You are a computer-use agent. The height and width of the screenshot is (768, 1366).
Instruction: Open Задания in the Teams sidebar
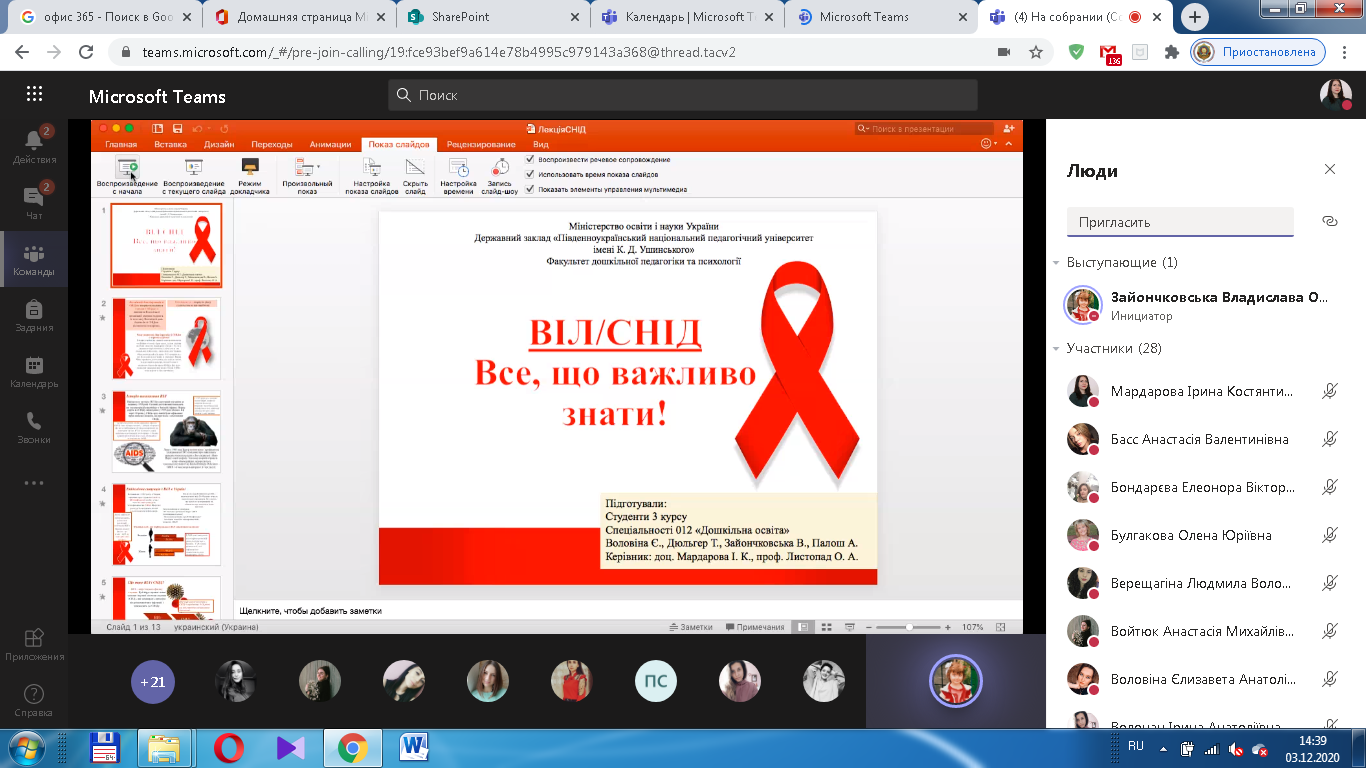click(x=34, y=315)
